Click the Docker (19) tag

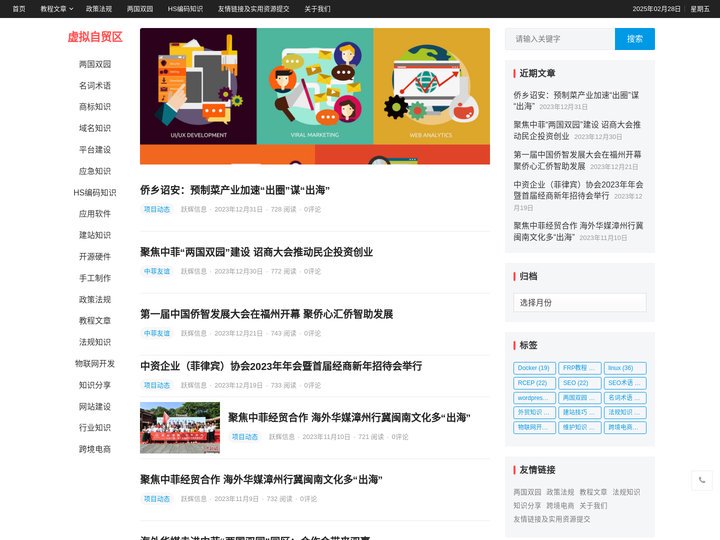[x=534, y=368]
